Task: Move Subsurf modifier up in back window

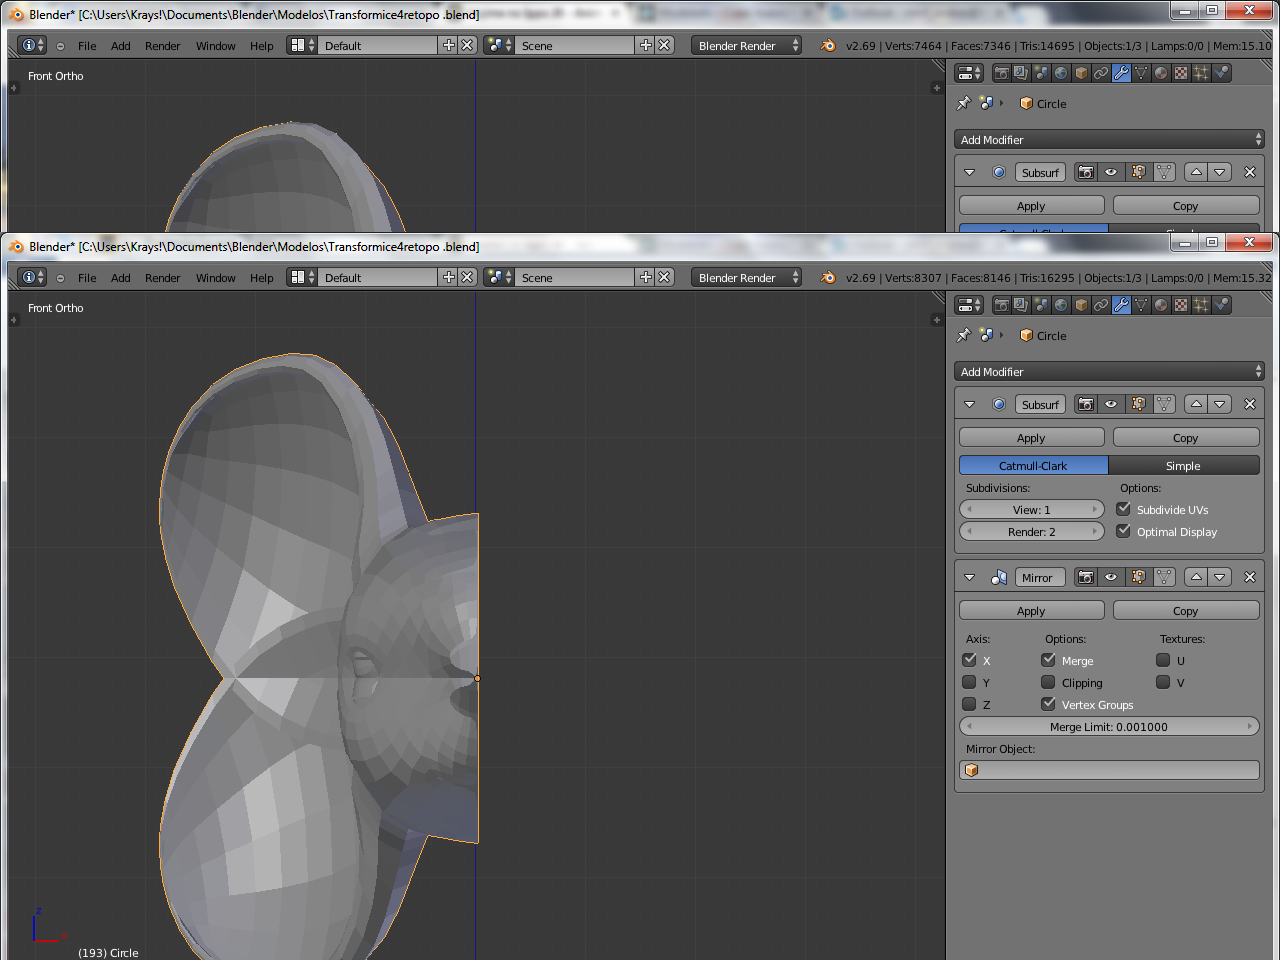Action: click(1196, 172)
